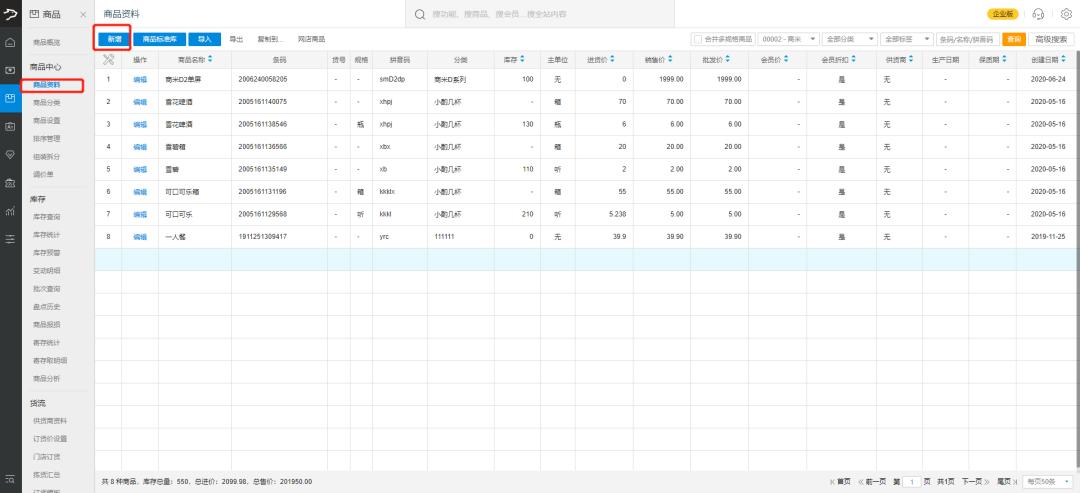Click the 导出 export link

pos(236,39)
